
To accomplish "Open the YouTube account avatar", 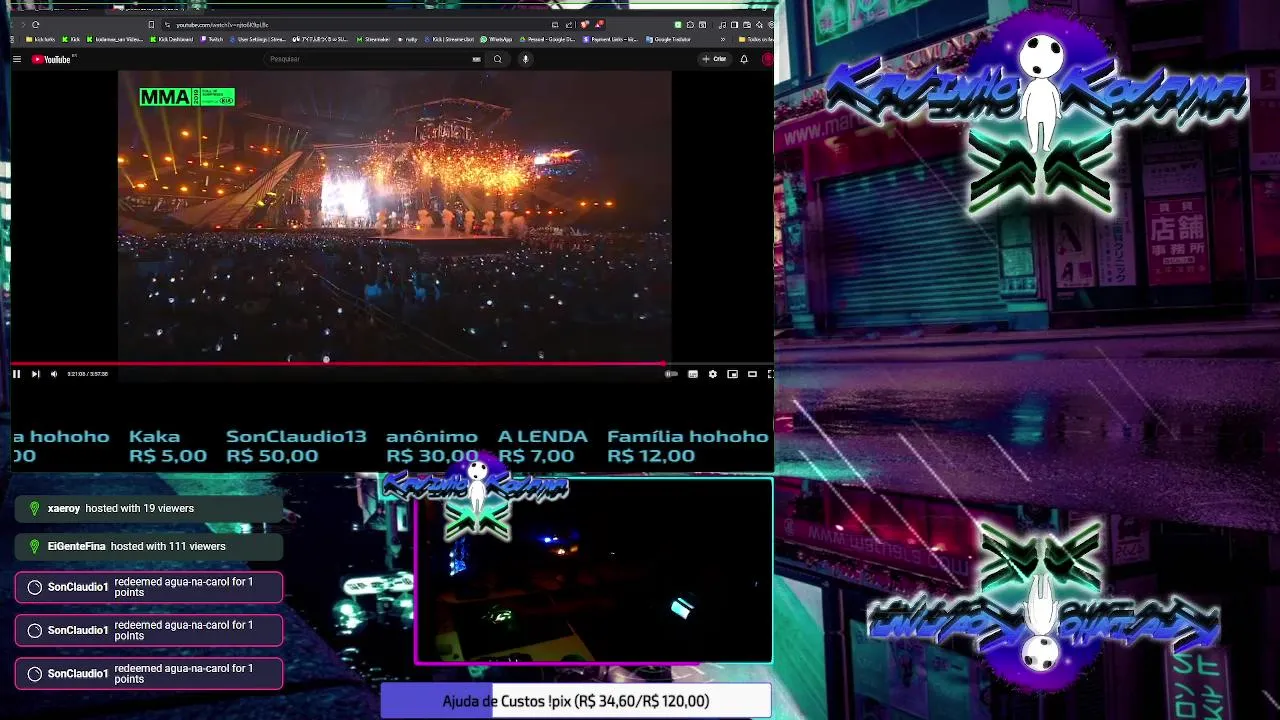I will click(x=768, y=59).
